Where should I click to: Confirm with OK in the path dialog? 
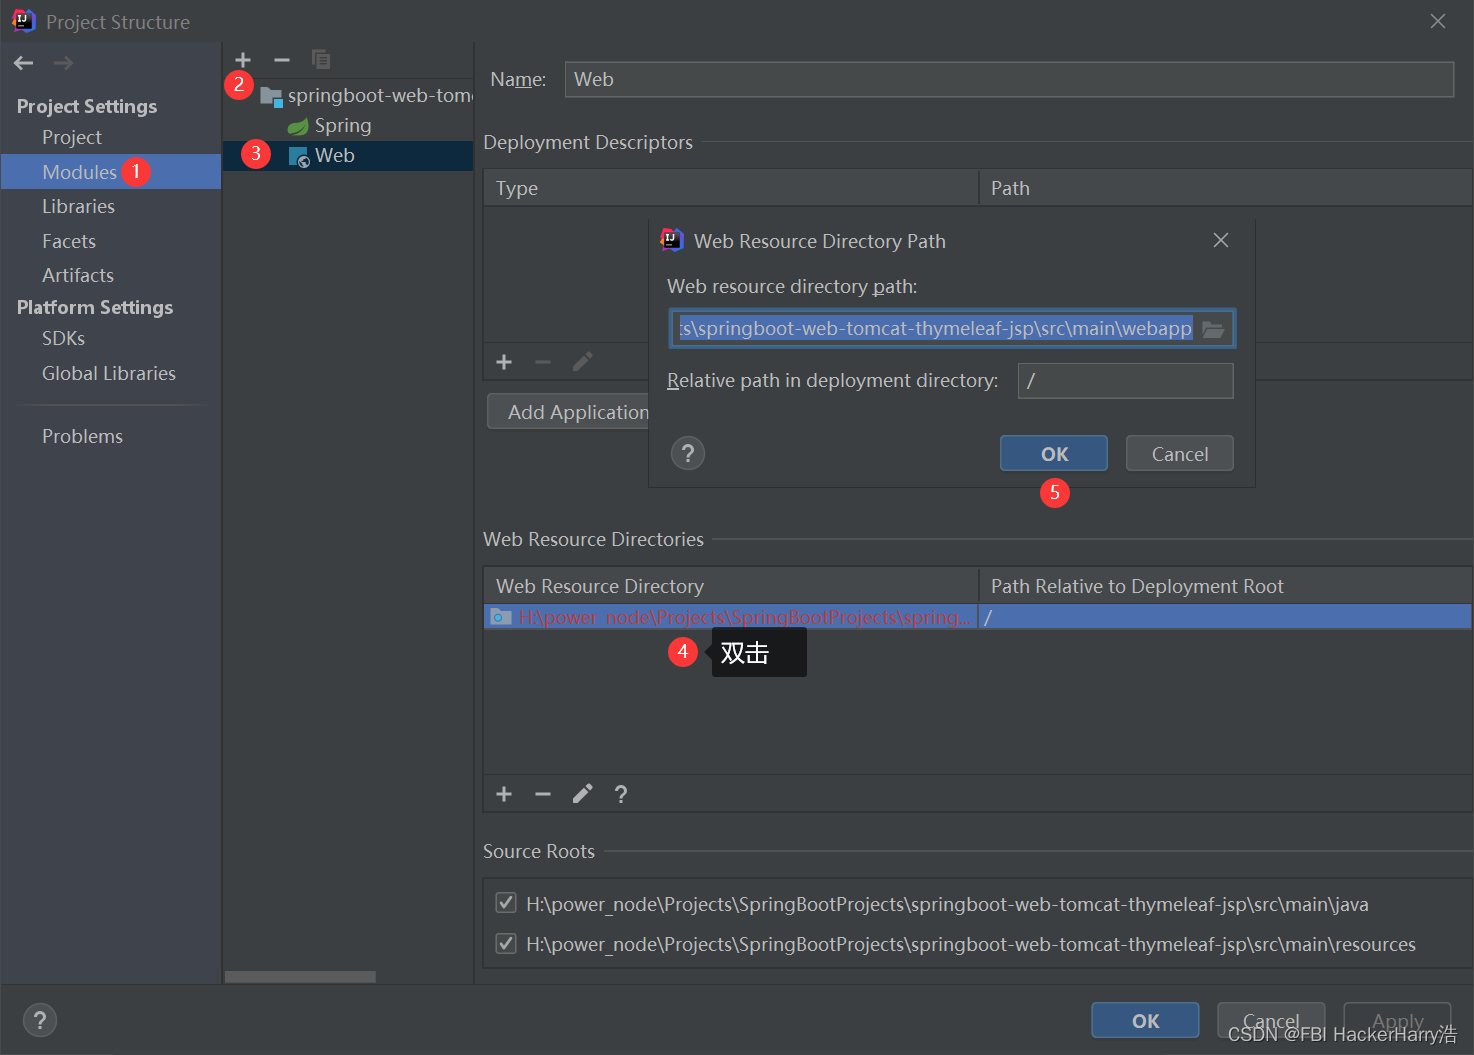1054,454
